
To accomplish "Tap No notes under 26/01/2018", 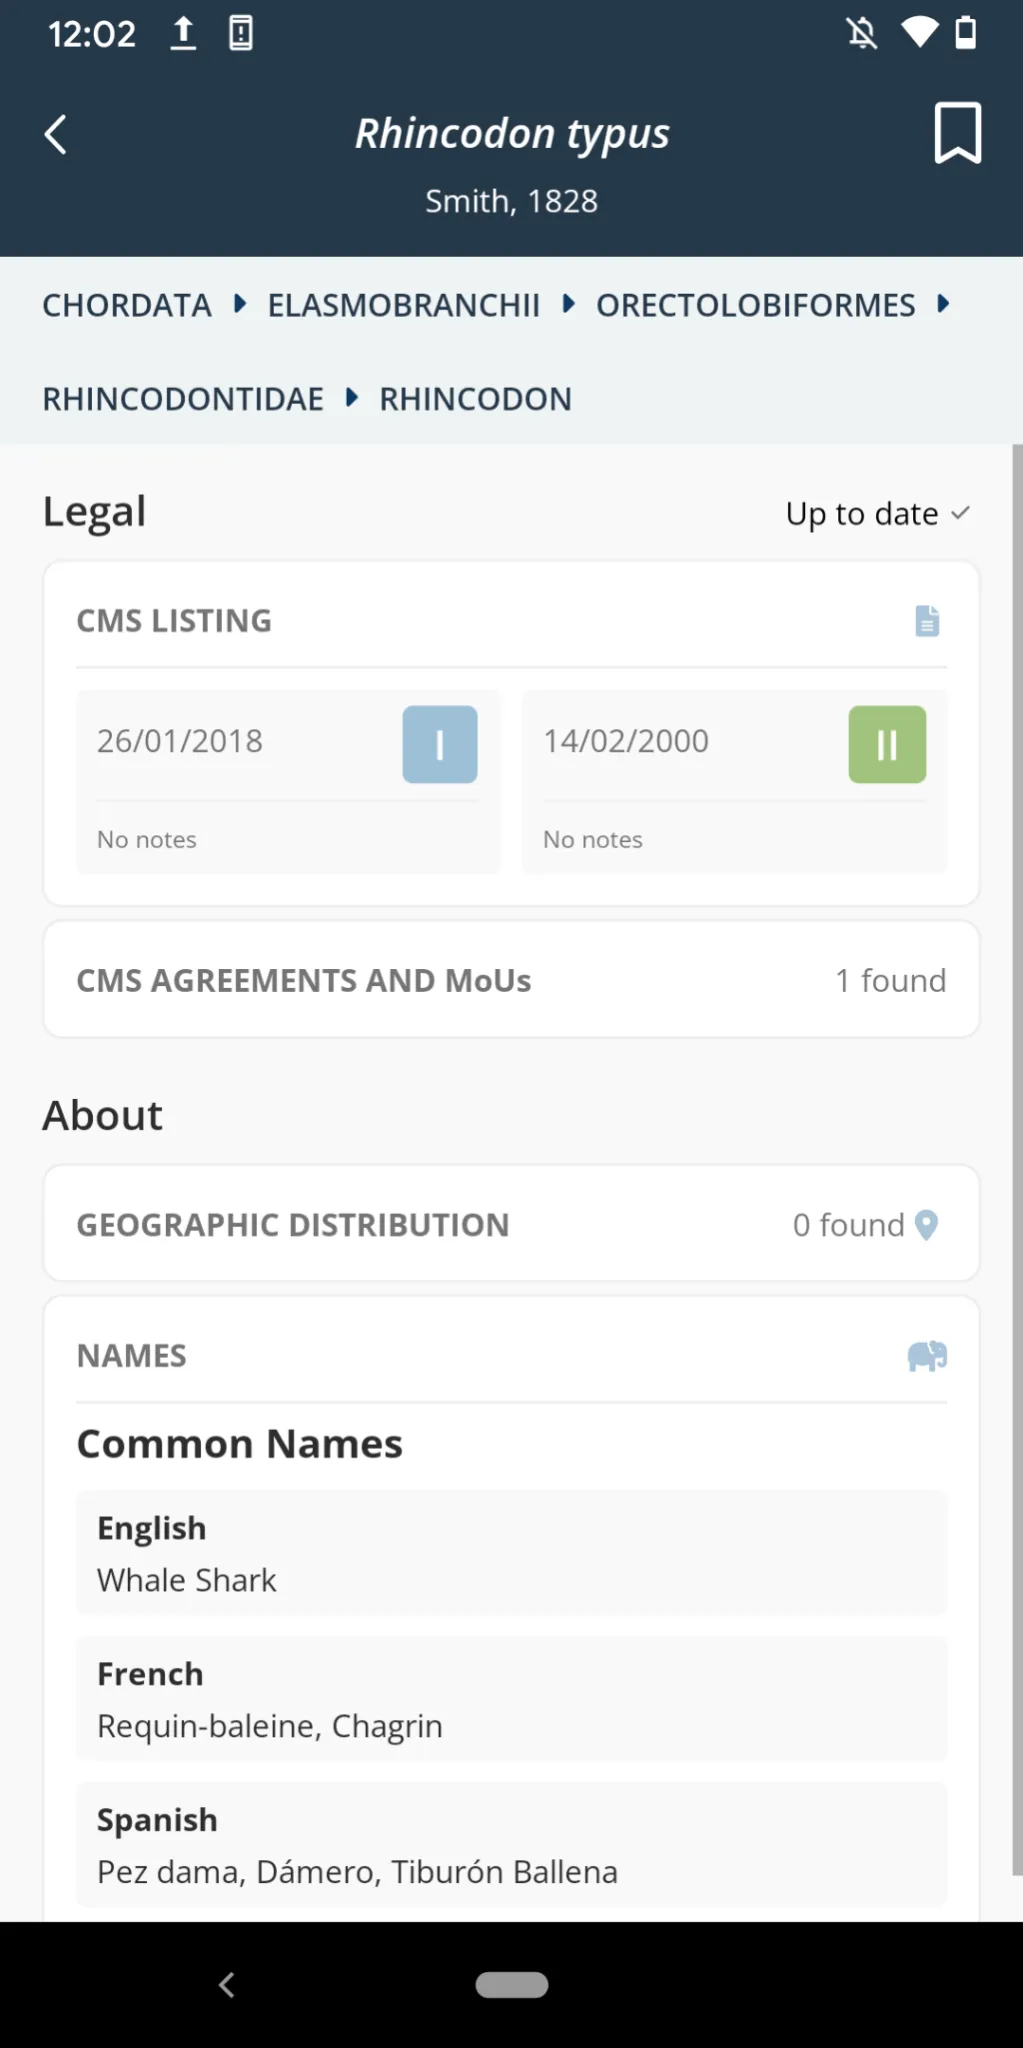I will click(147, 840).
